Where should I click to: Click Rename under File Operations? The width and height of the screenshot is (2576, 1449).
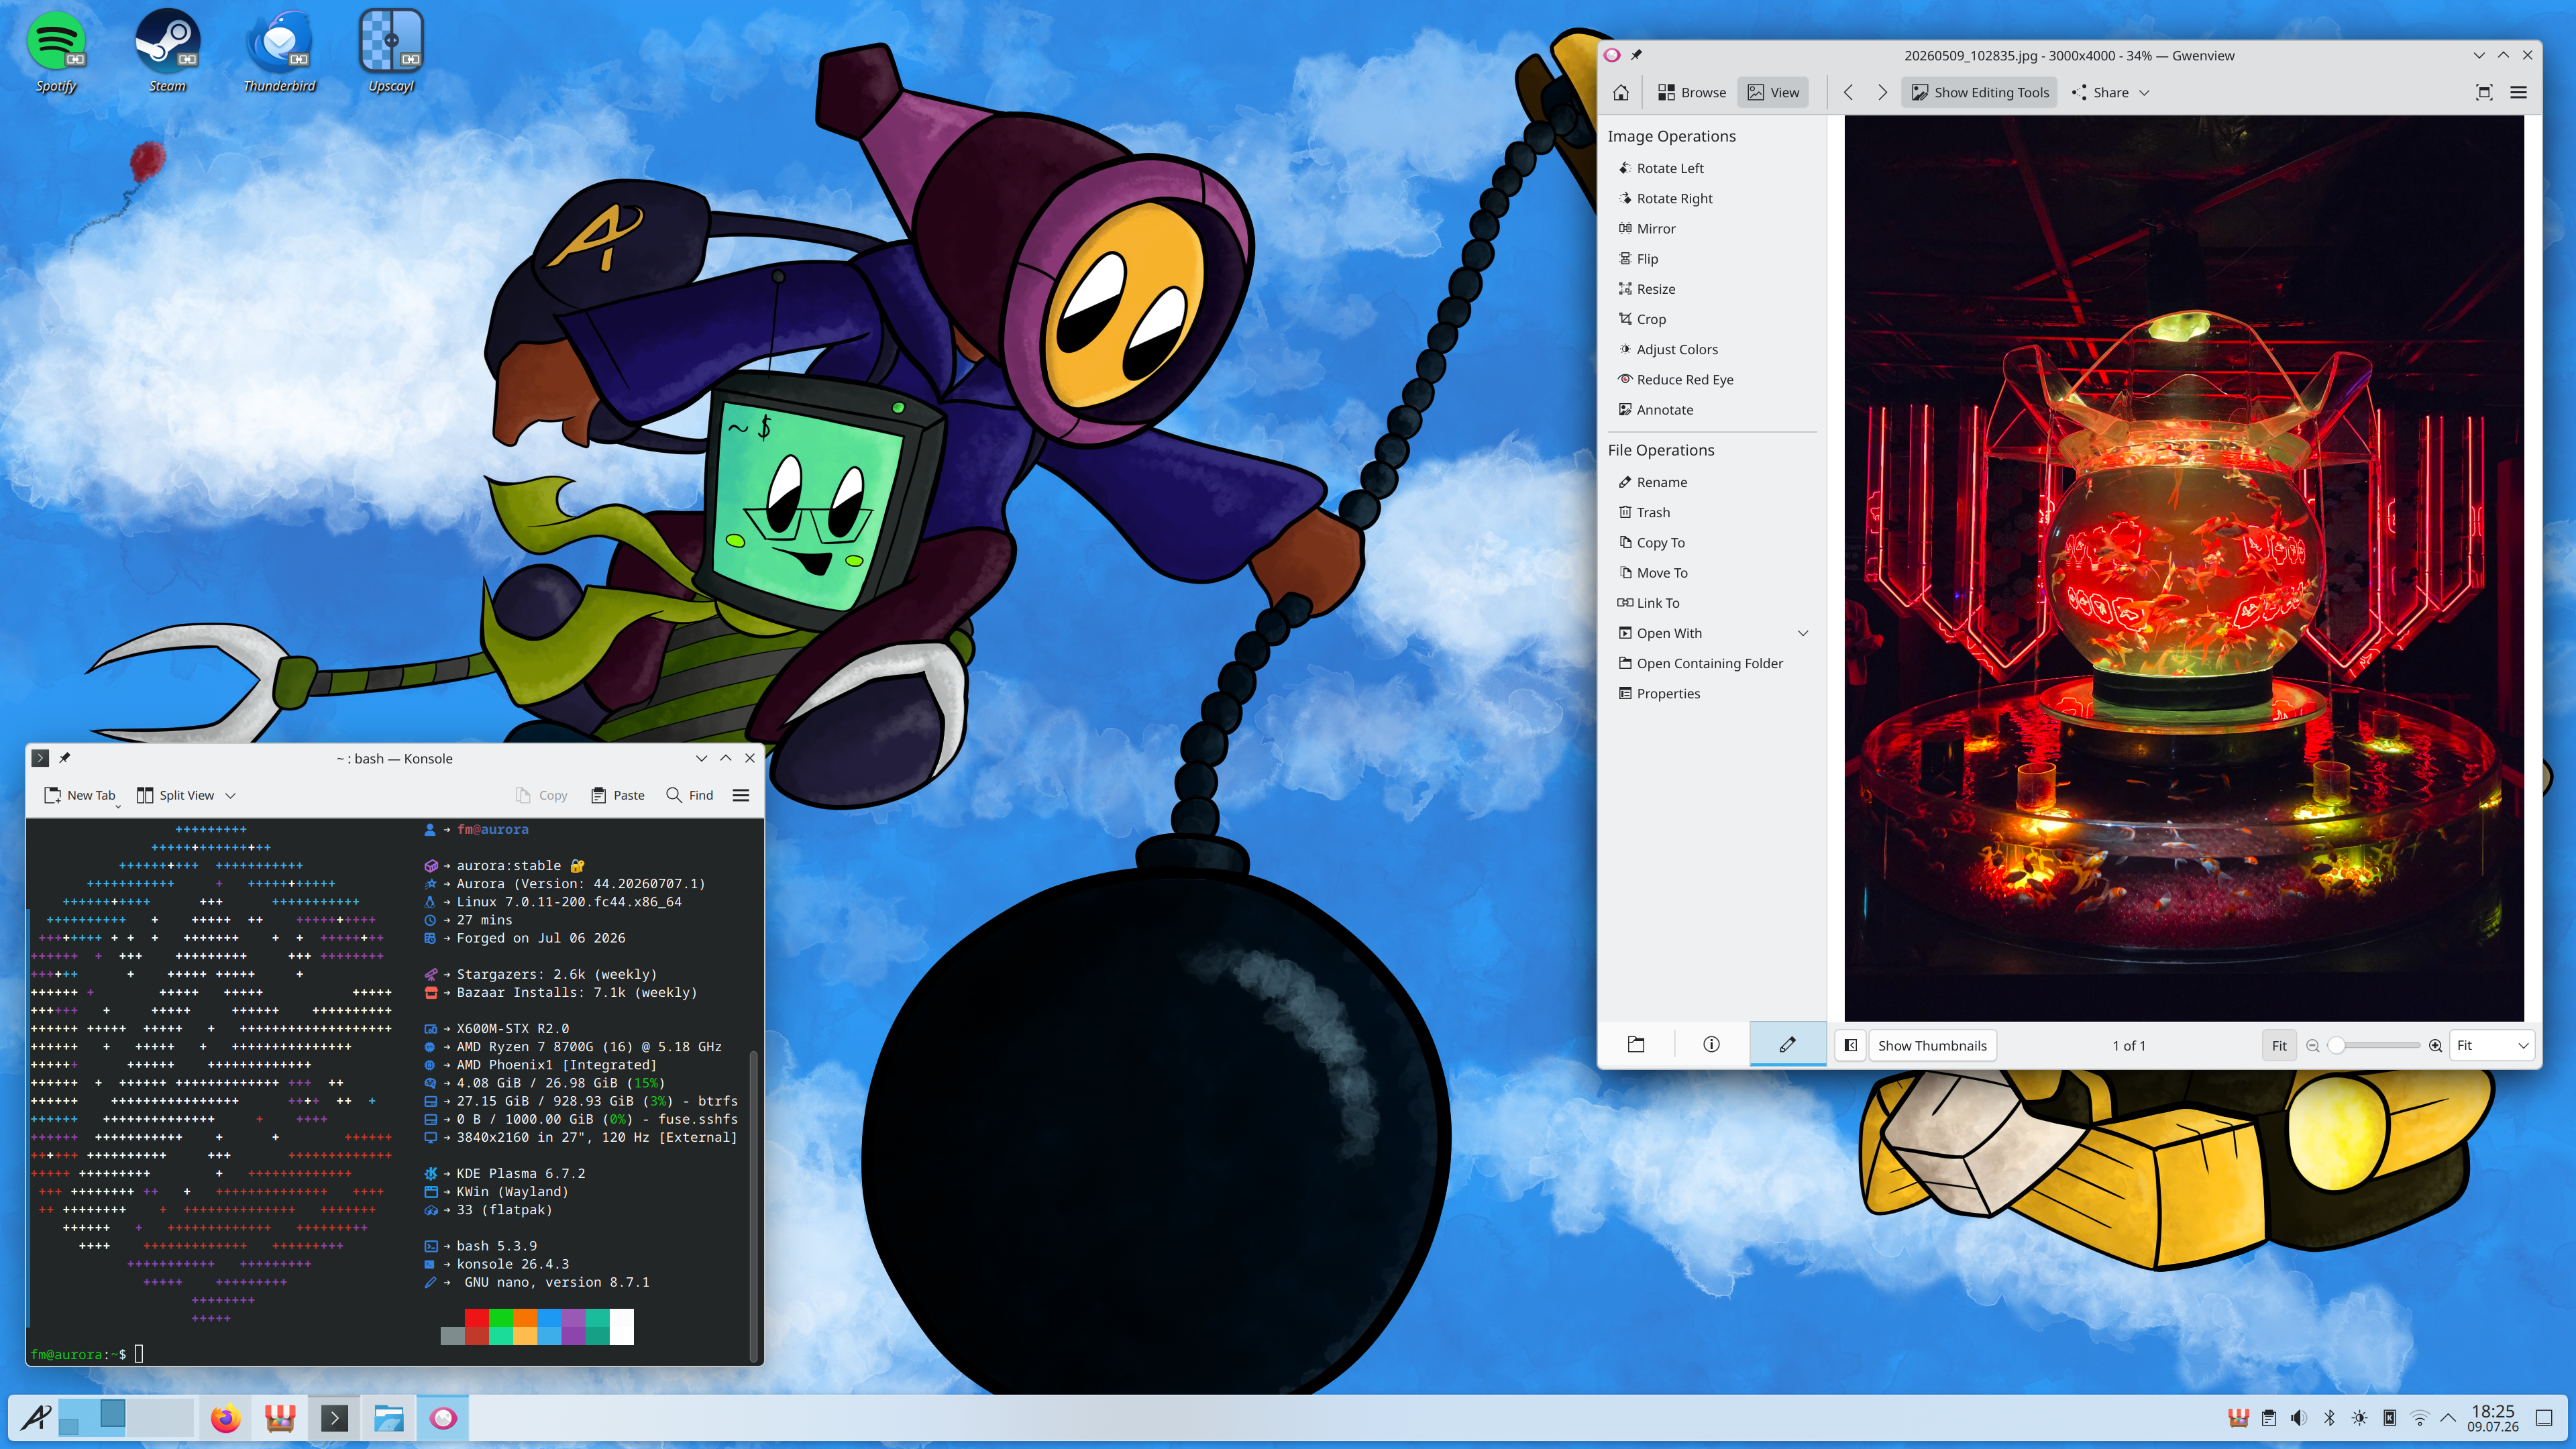tap(1652, 482)
